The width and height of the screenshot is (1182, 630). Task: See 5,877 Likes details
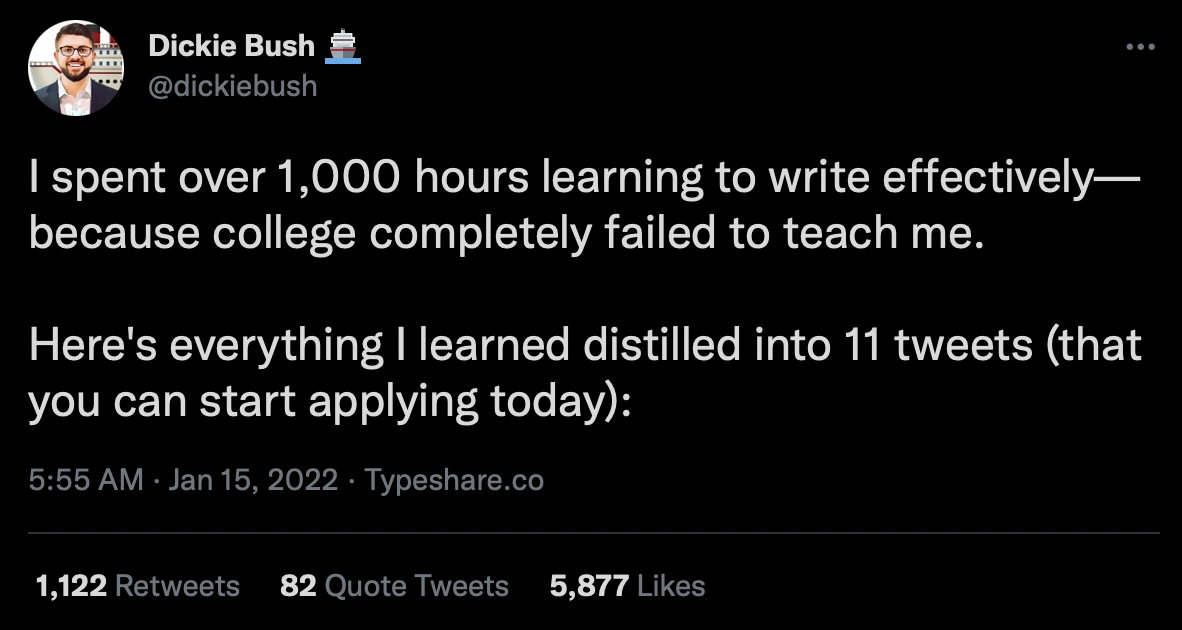point(626,586)
